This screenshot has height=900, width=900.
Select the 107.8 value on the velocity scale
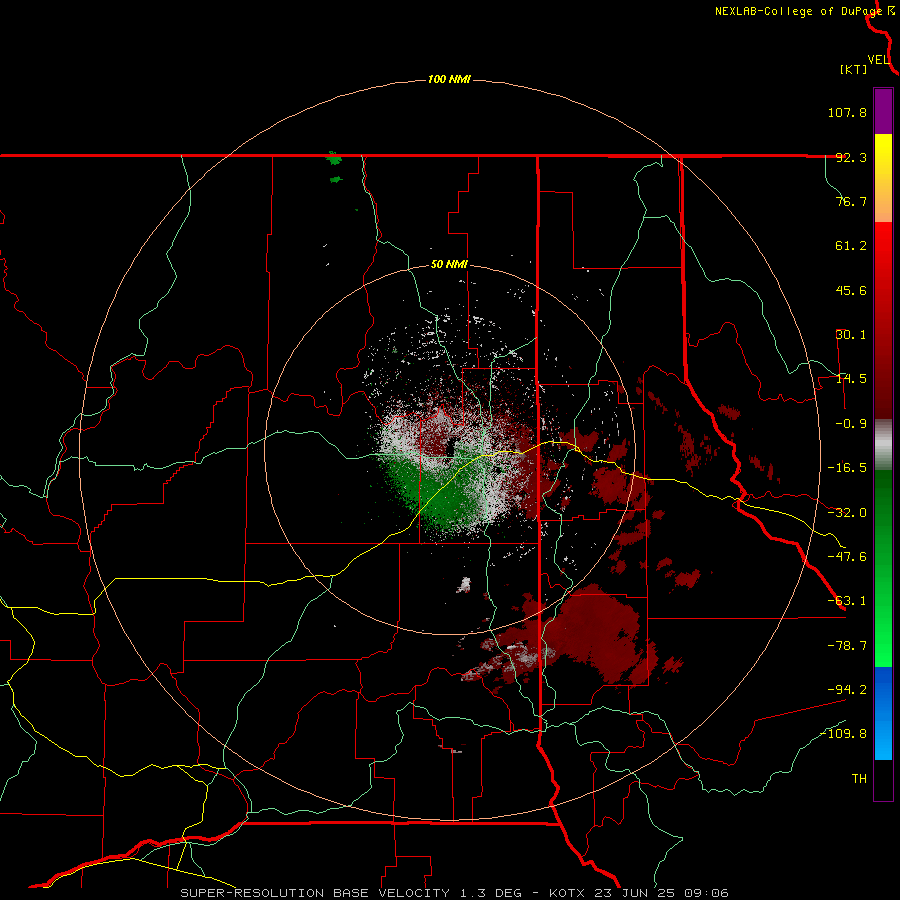[847, 112]
